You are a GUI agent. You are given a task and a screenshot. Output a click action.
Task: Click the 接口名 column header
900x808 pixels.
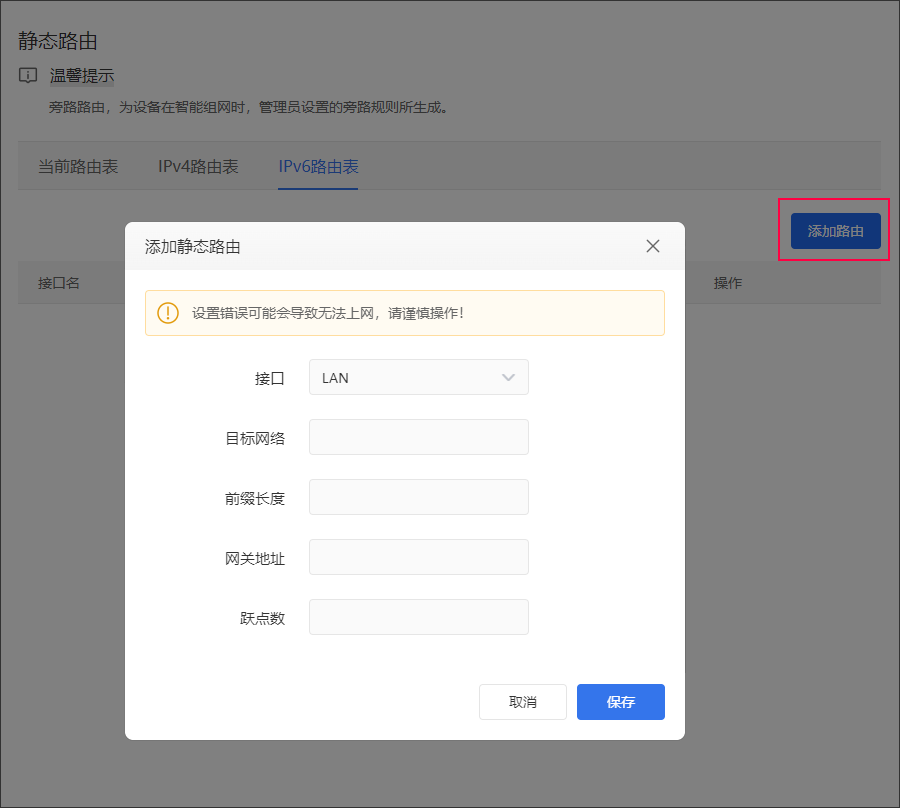pos(59,283)
